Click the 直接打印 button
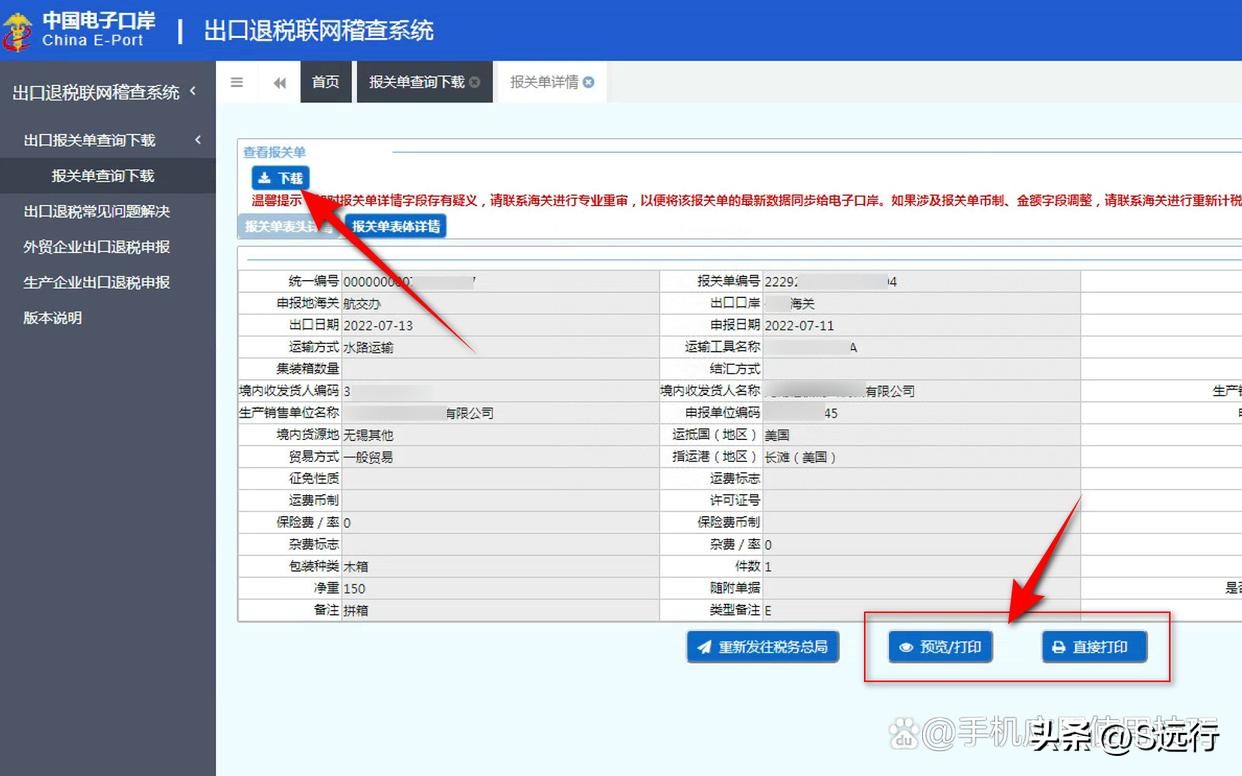 (1094, 646)
